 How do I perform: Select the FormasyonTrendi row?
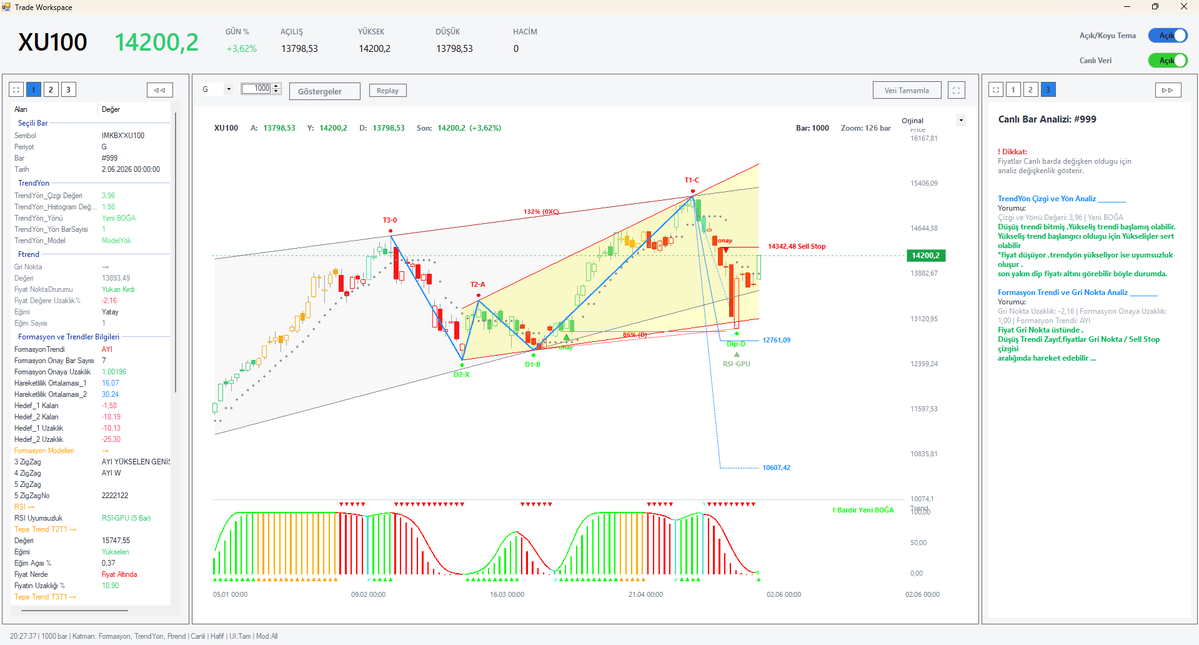92,349
